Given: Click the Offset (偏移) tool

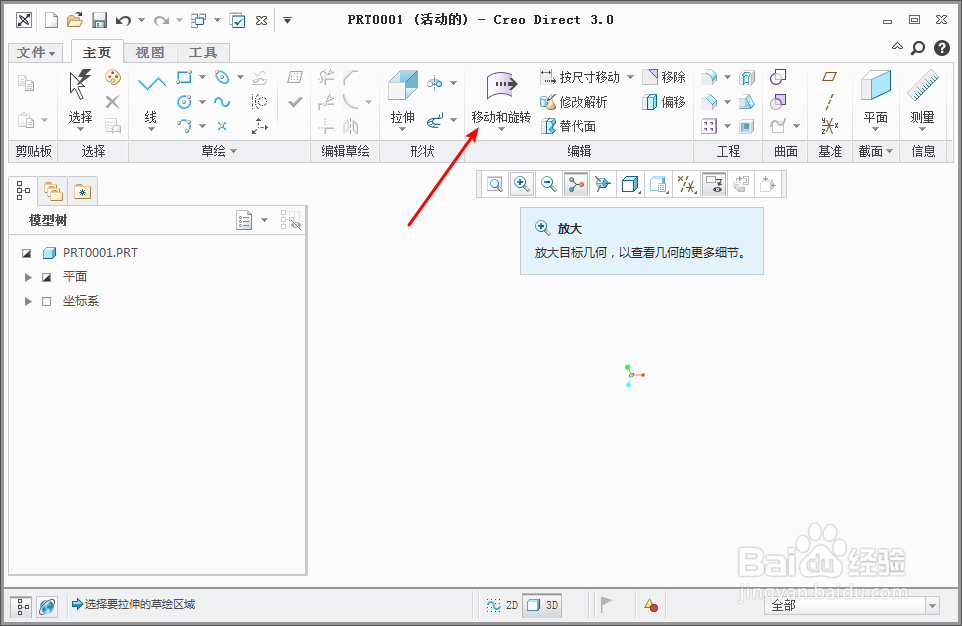Looking at the screenshot, I should 664,102.
